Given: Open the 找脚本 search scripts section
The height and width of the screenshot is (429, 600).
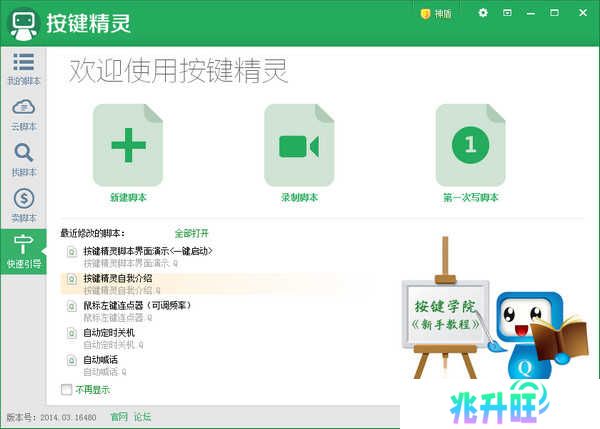Looking at the screenshot, I should tap(23, 160).
